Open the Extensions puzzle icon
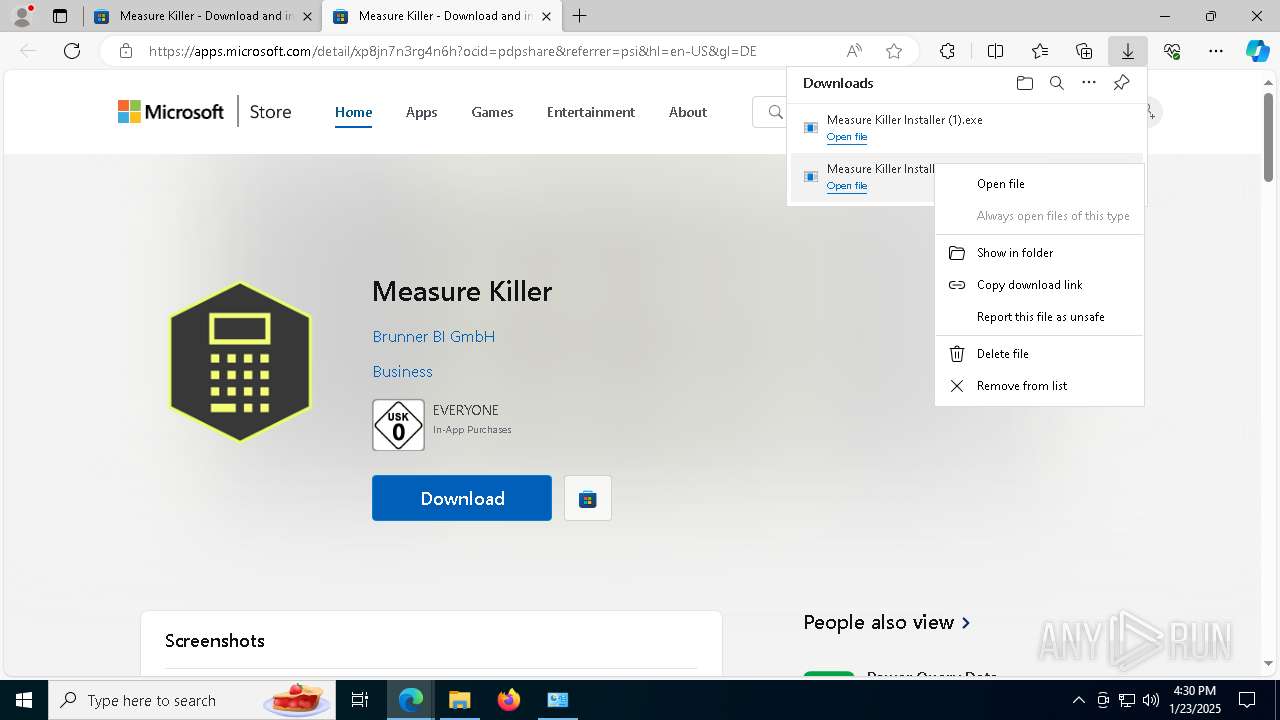Image resolution: width=1280 pixels, height=720 pixels. pyautogui.click(x=947, y=51)
